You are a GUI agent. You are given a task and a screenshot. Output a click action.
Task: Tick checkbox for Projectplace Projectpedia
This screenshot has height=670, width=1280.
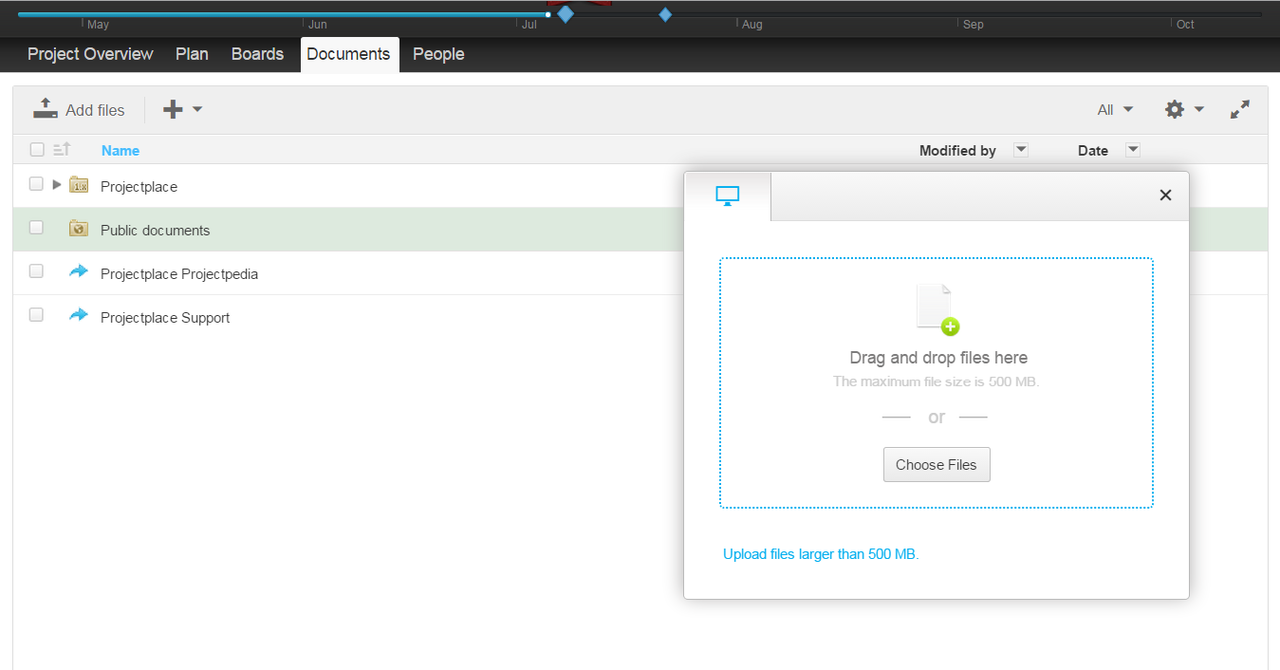[x=37, y=271]
